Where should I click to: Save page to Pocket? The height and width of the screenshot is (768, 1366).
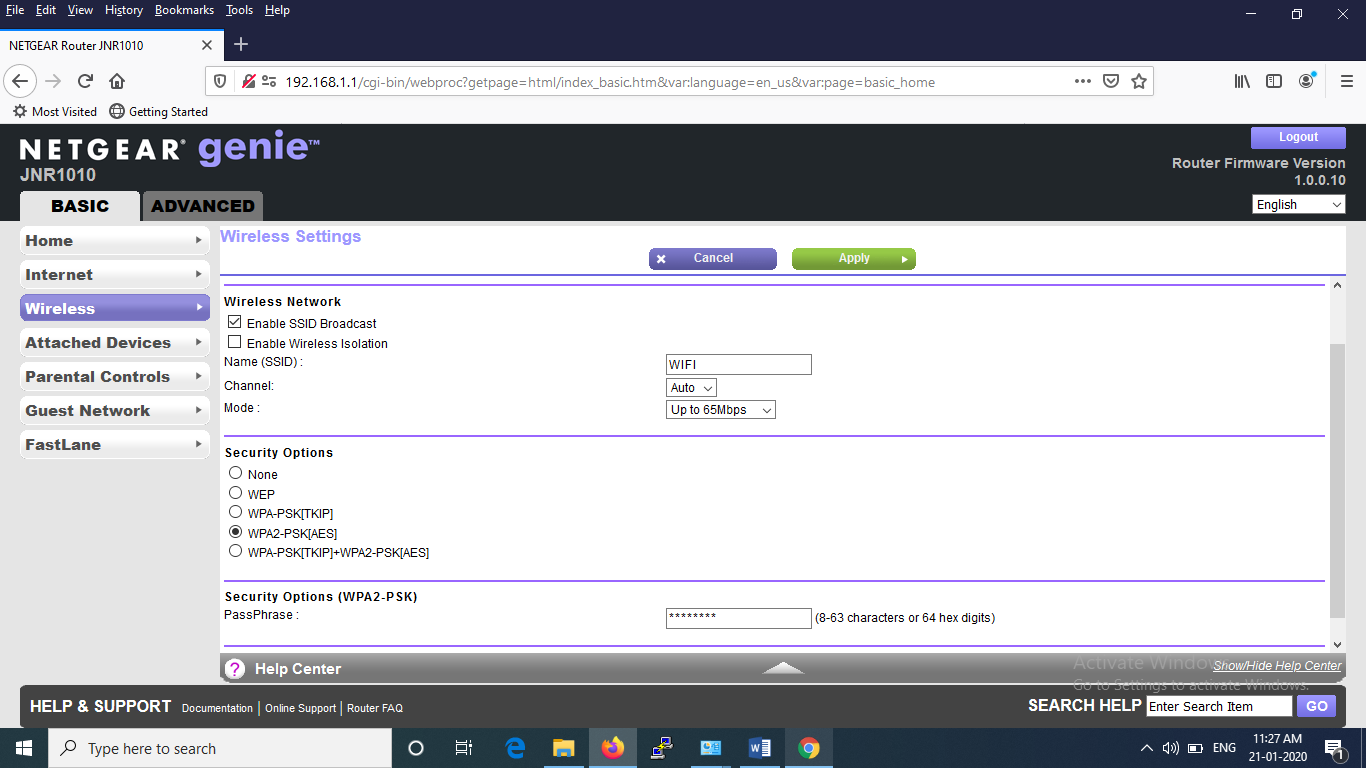tap(1111, 81)
